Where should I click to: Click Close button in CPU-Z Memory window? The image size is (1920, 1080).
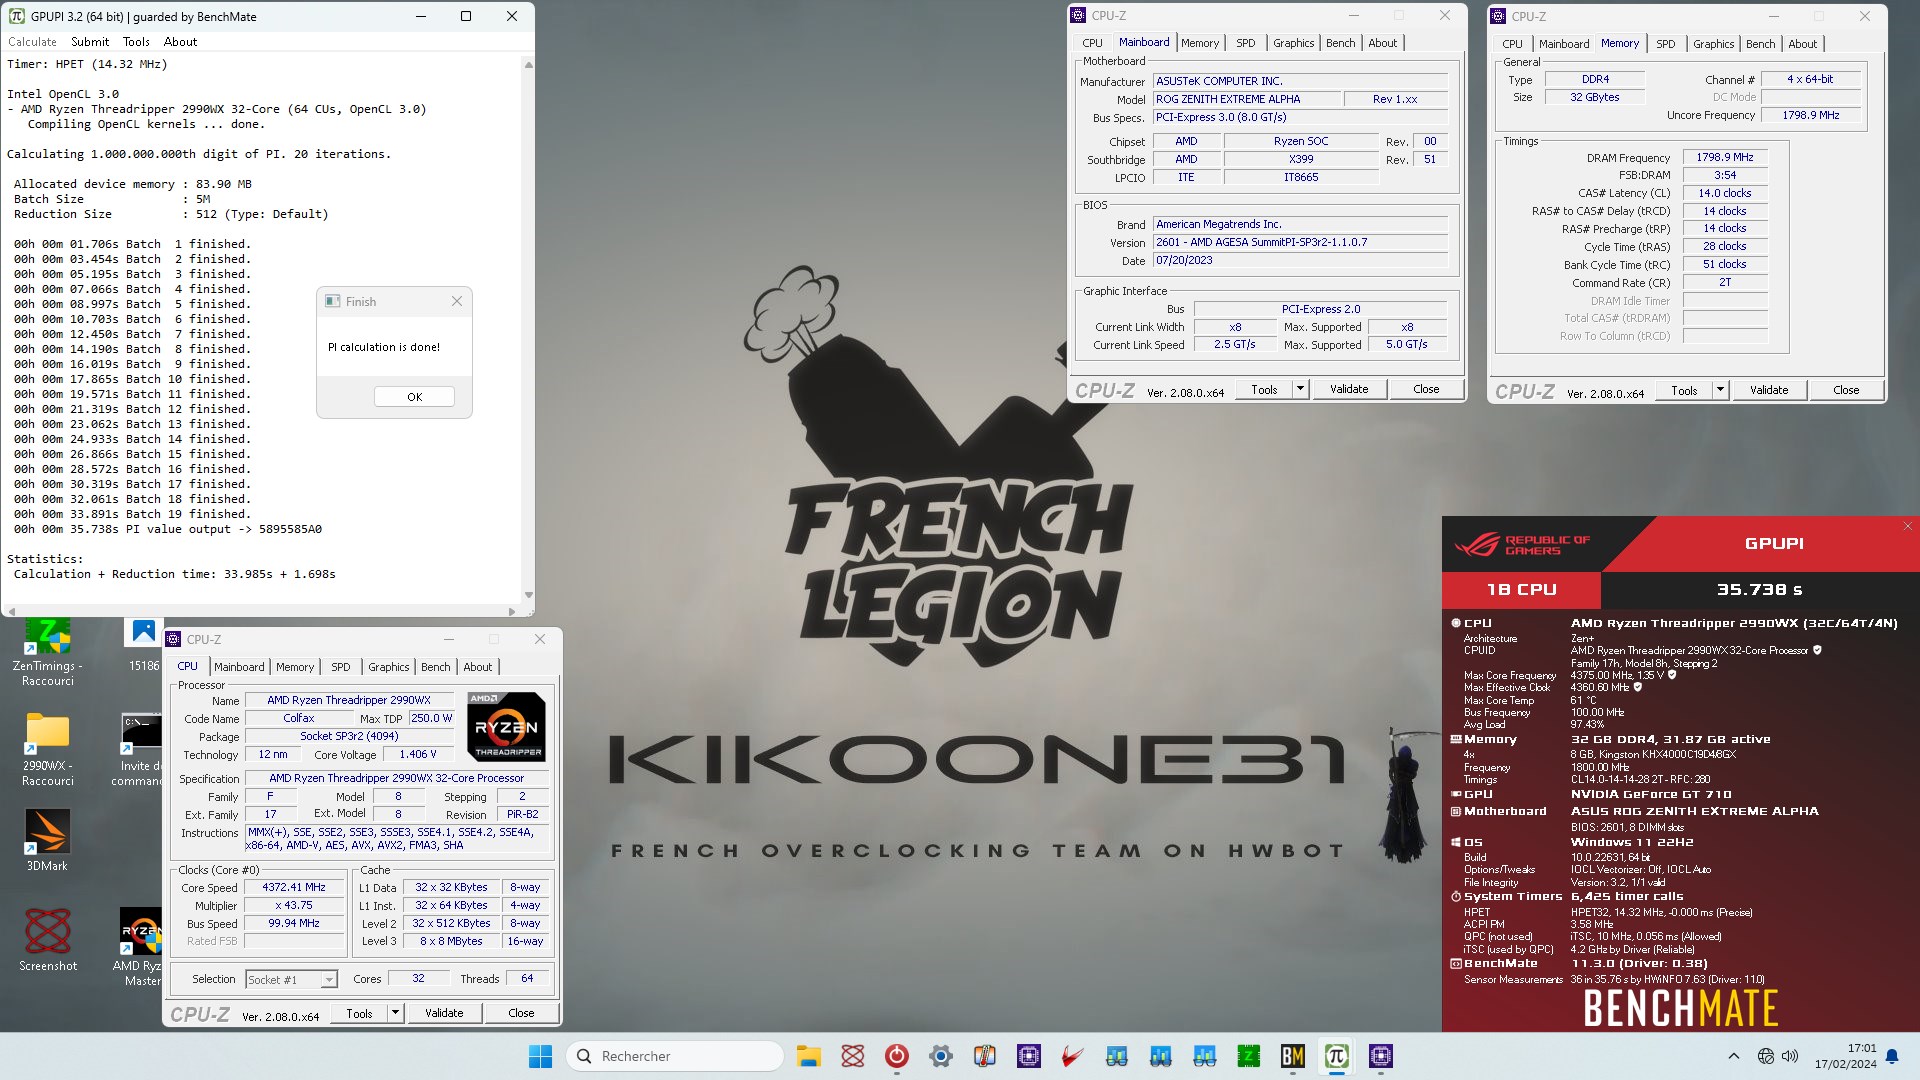point(1846,390)
